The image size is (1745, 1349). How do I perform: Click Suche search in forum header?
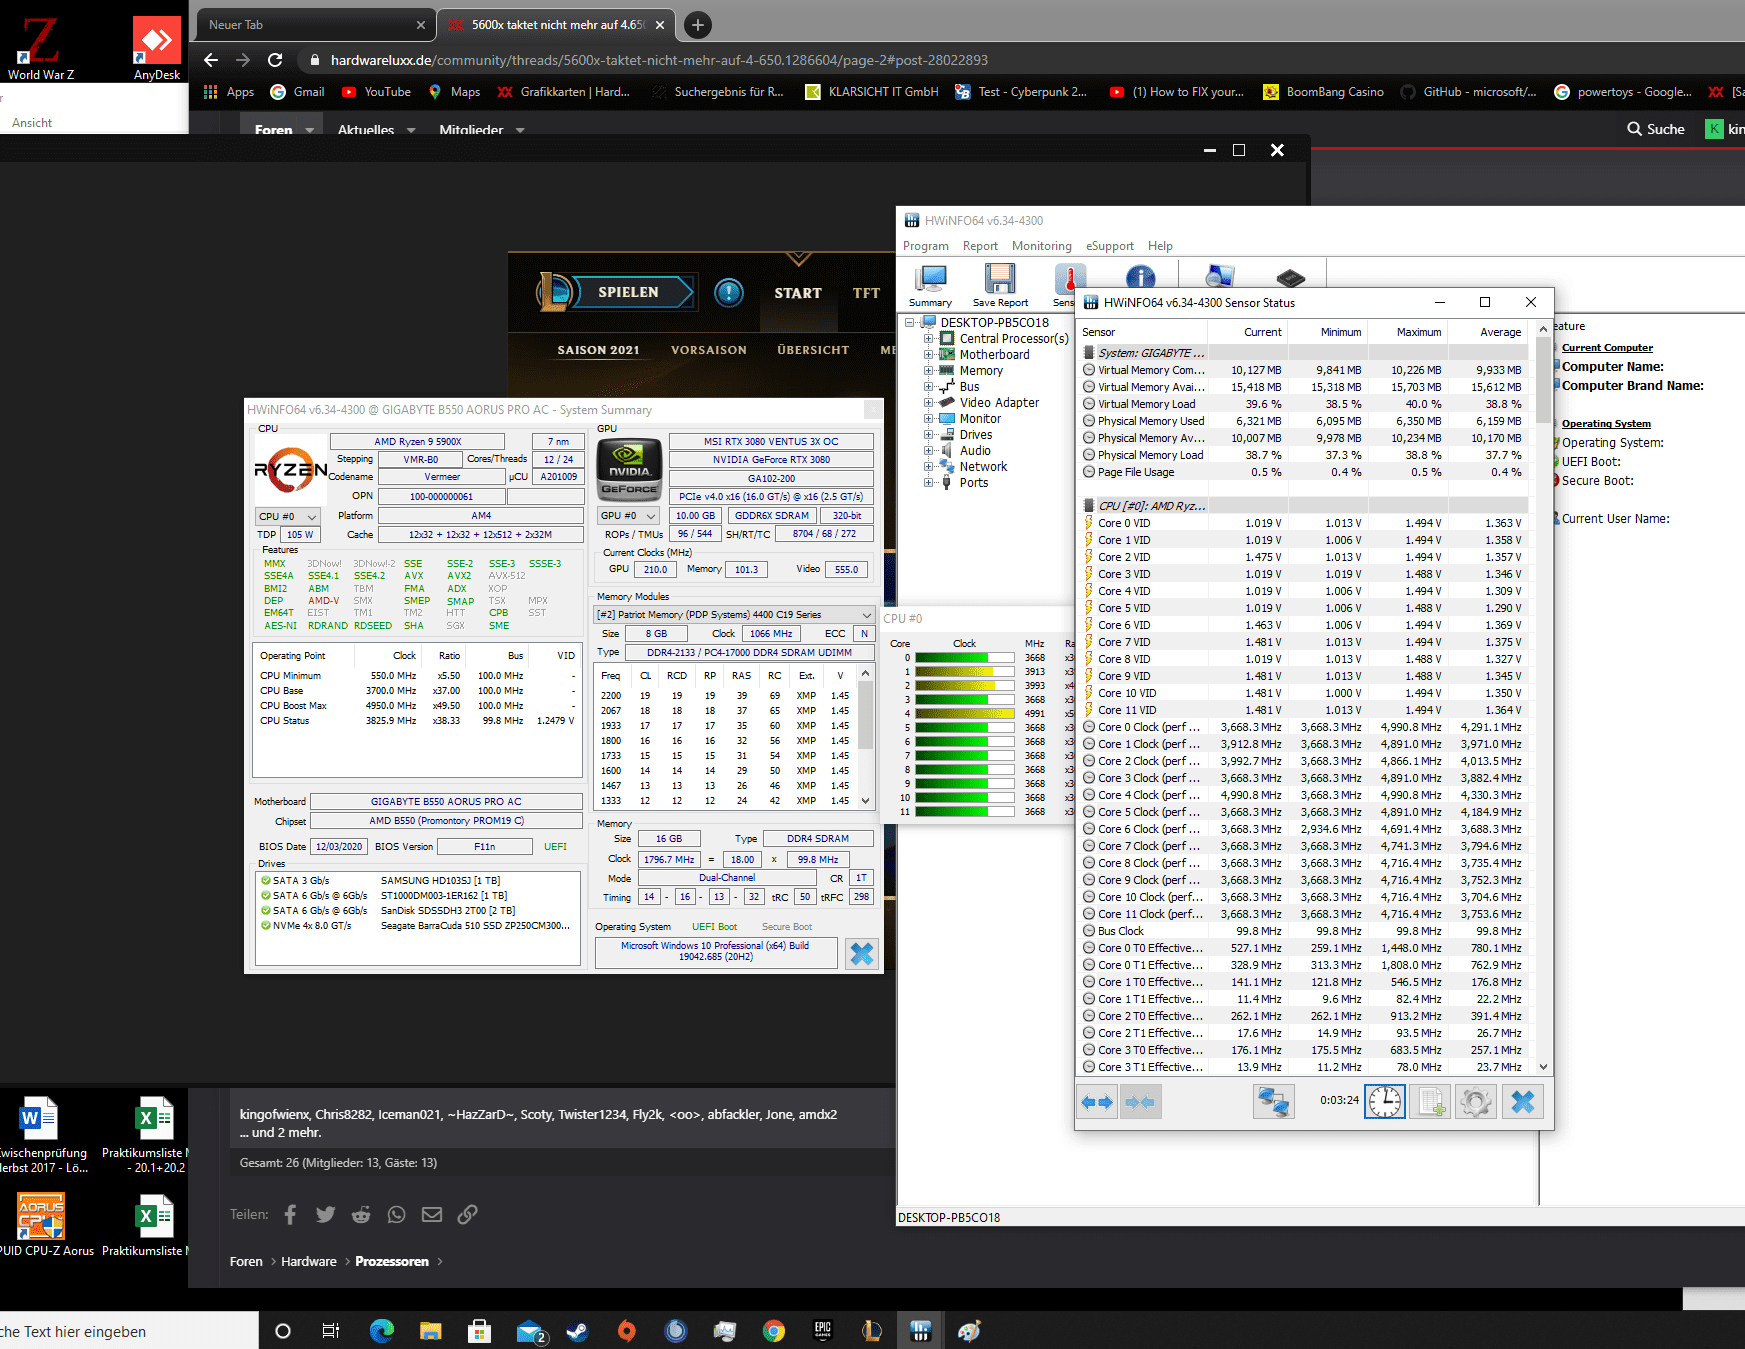pyautogui.click(x=1655, y=129)
